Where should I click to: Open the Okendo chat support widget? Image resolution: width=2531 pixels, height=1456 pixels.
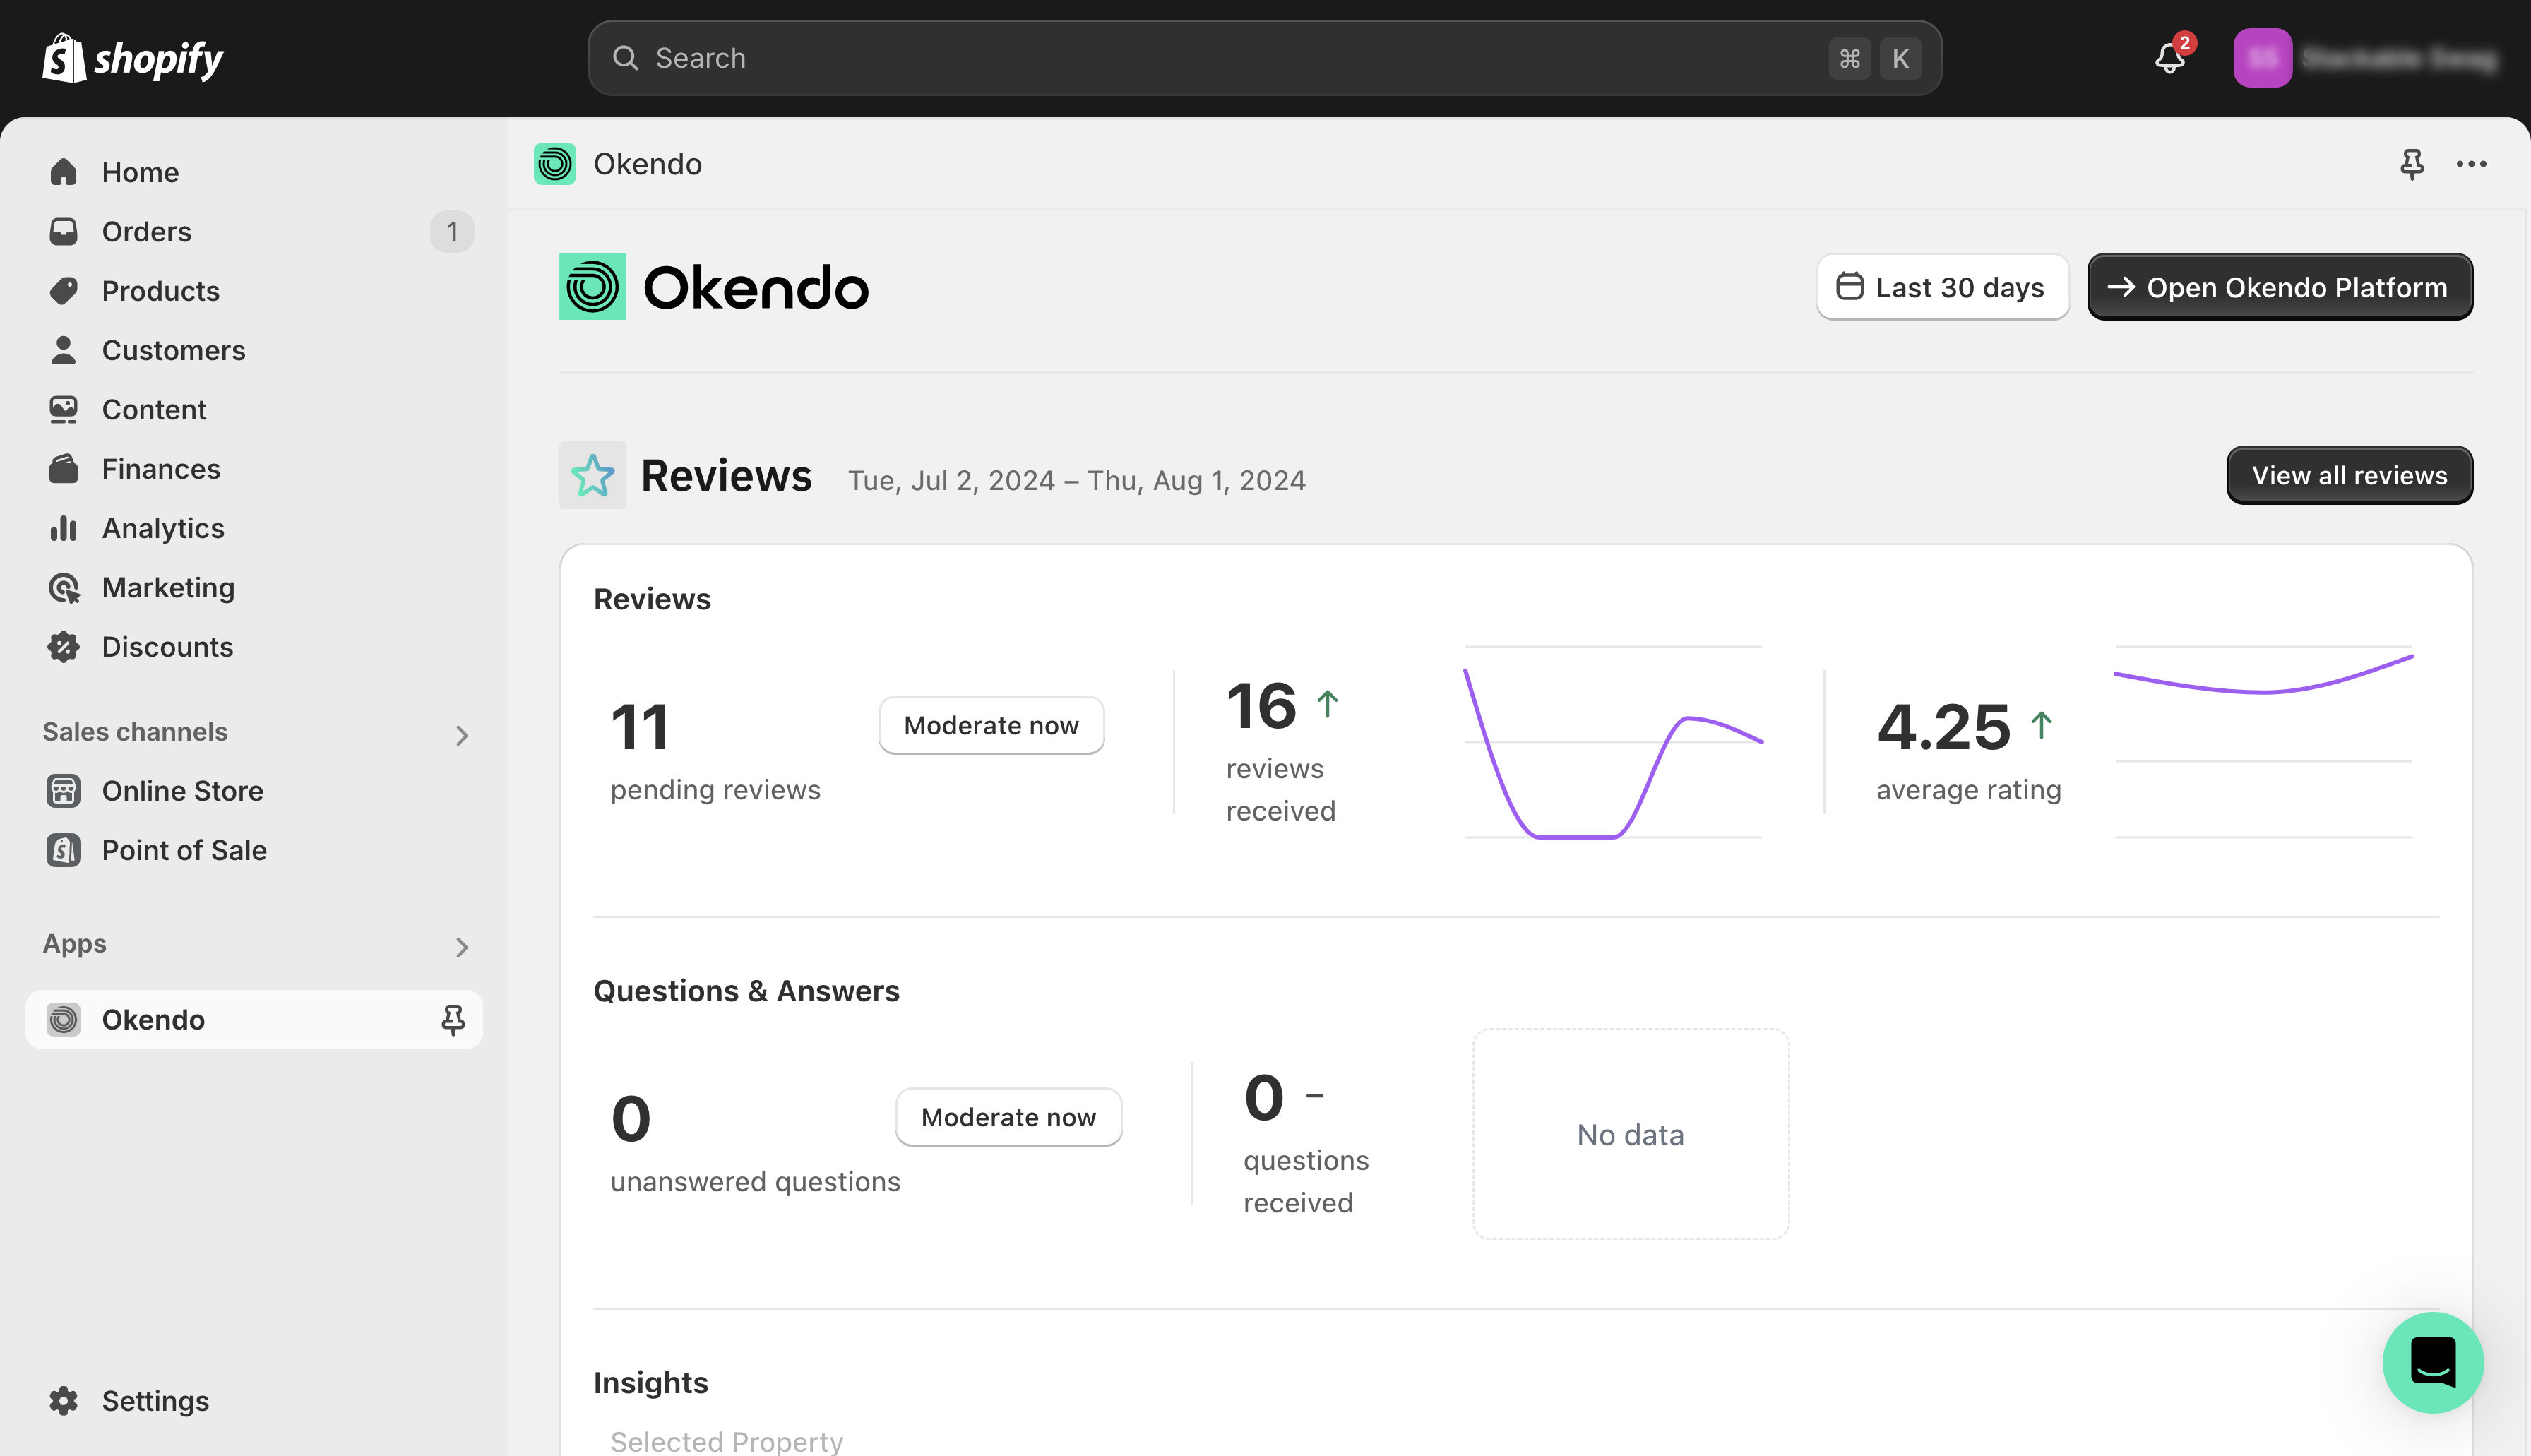pos(2432,1362)
